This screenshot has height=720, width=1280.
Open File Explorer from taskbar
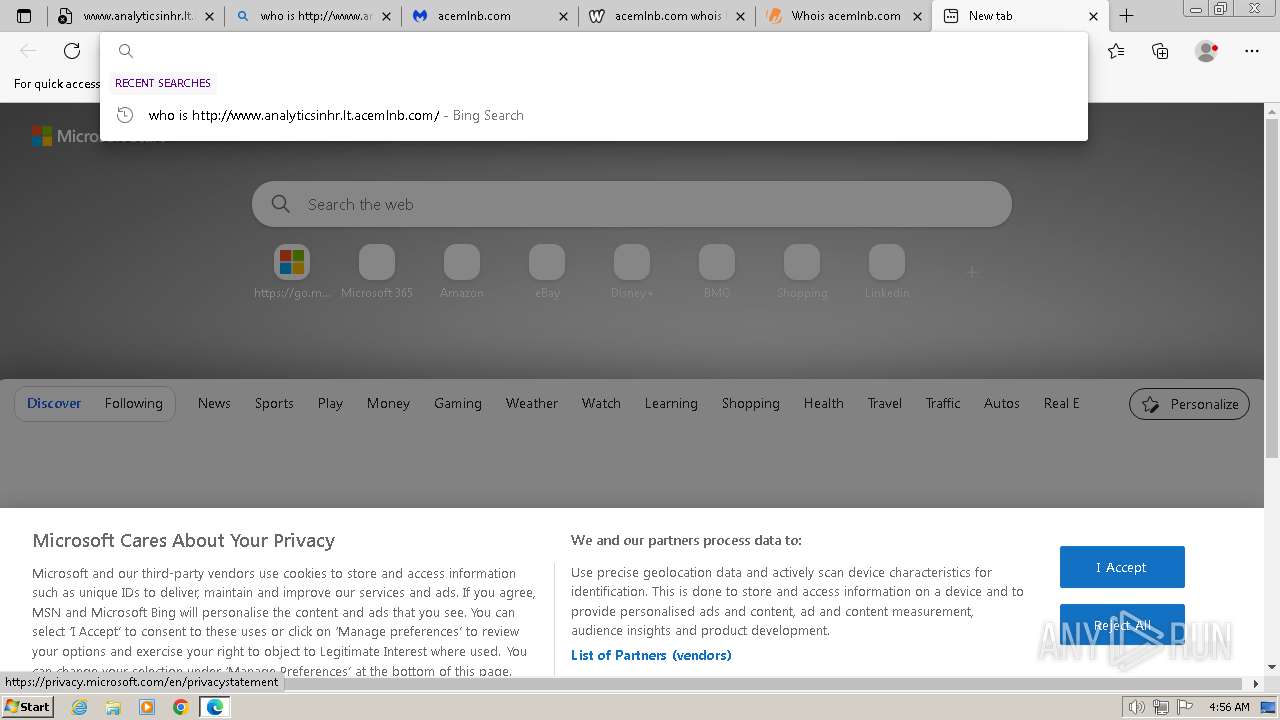pos(113,707)
